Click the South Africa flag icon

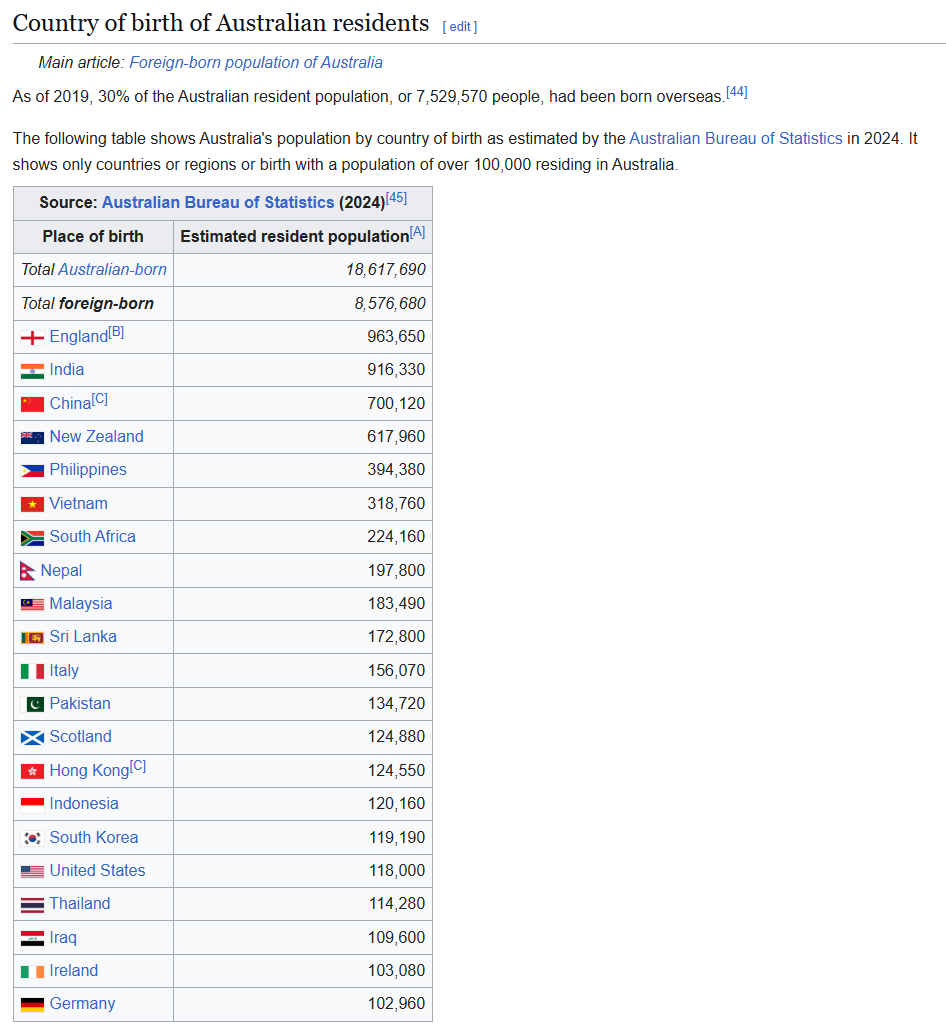[x=32, y=538]
